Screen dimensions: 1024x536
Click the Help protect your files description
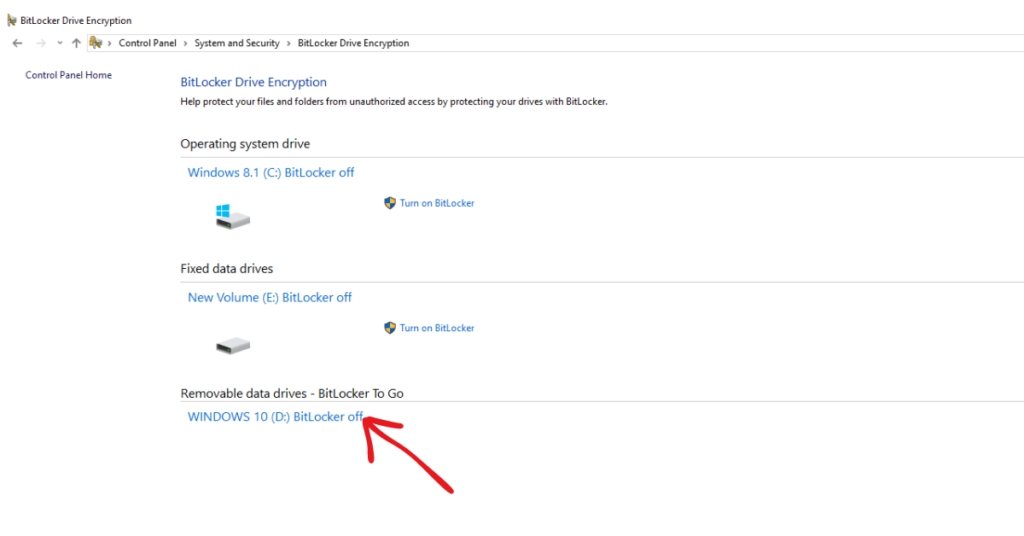pyautogui.click(x=394, y=102)
